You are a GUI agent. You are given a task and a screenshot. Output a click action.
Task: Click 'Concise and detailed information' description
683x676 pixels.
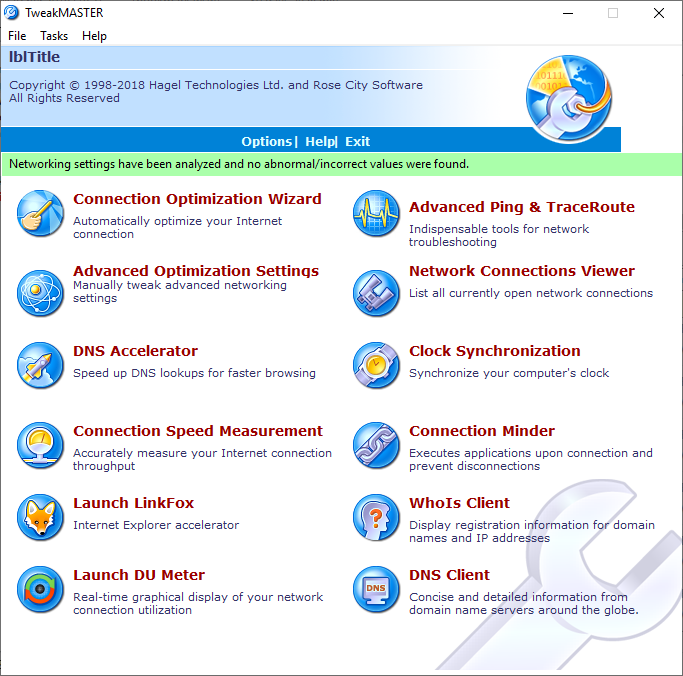coord(524,603)
